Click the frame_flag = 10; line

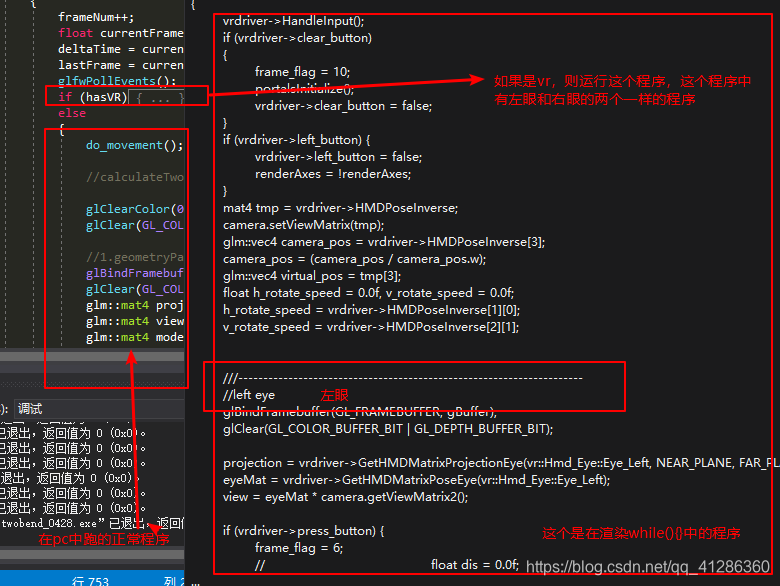click(302, 72)
